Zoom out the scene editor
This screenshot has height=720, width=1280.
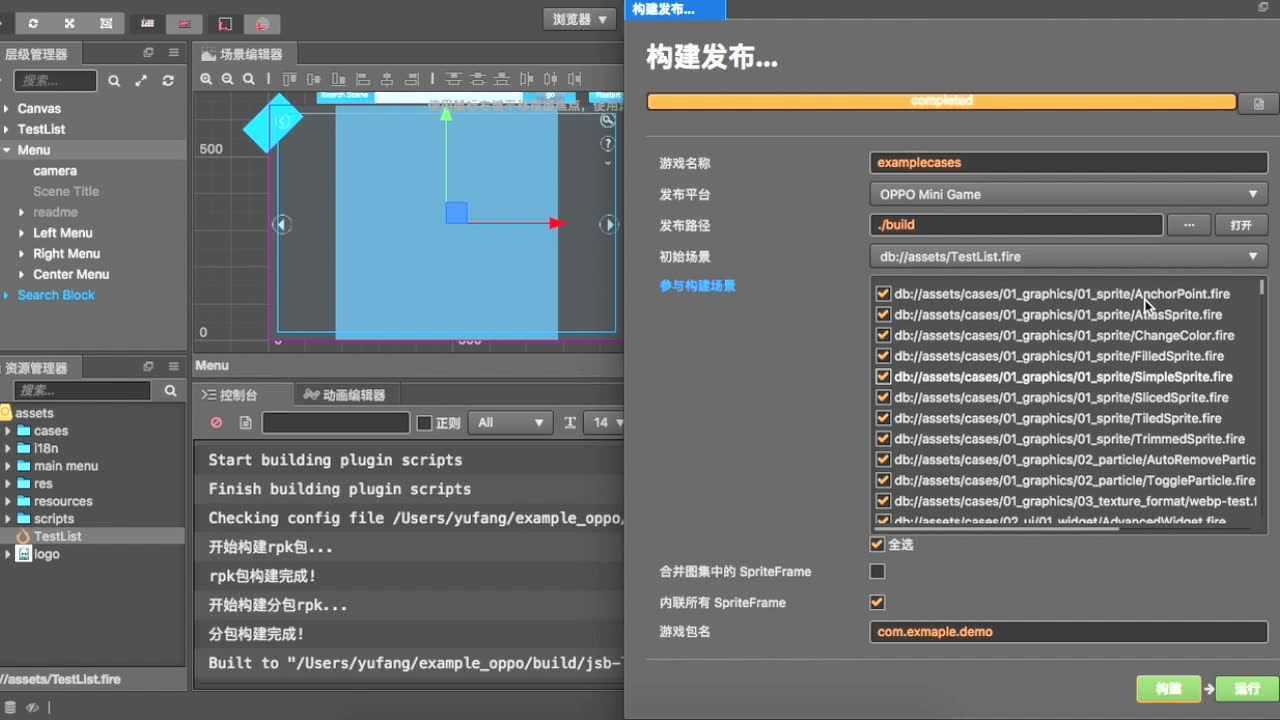point(227,79)
